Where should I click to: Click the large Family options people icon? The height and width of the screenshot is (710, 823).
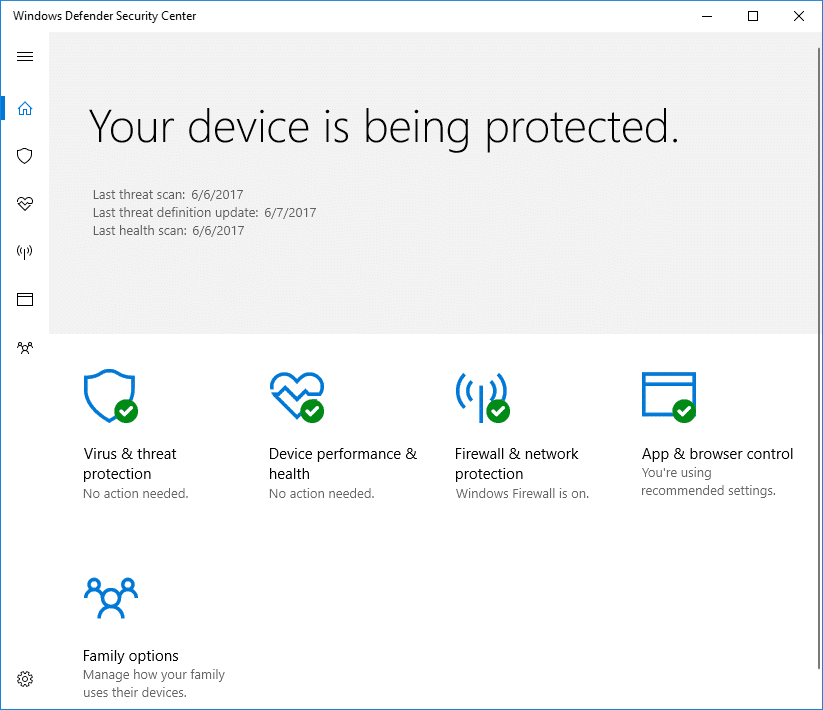pyautogui.click(x=111, y=598)
